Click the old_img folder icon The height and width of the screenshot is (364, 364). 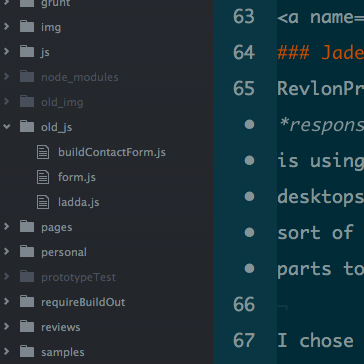coord(27,102)
